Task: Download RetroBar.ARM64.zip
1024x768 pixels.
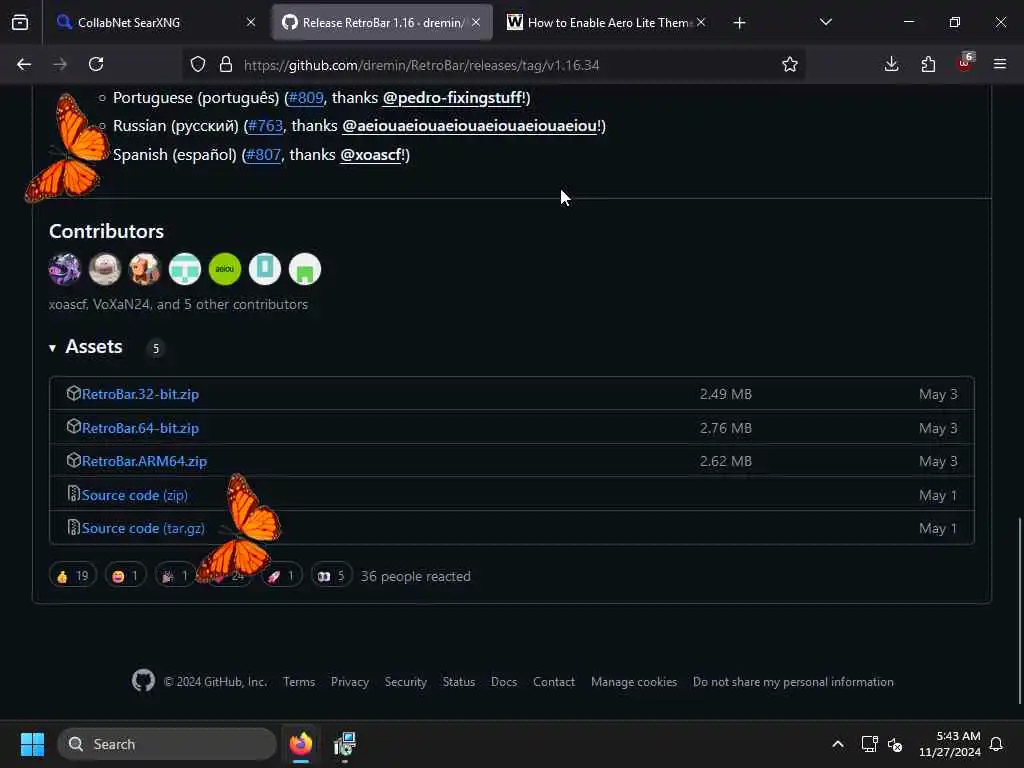Action: (144, 461)
